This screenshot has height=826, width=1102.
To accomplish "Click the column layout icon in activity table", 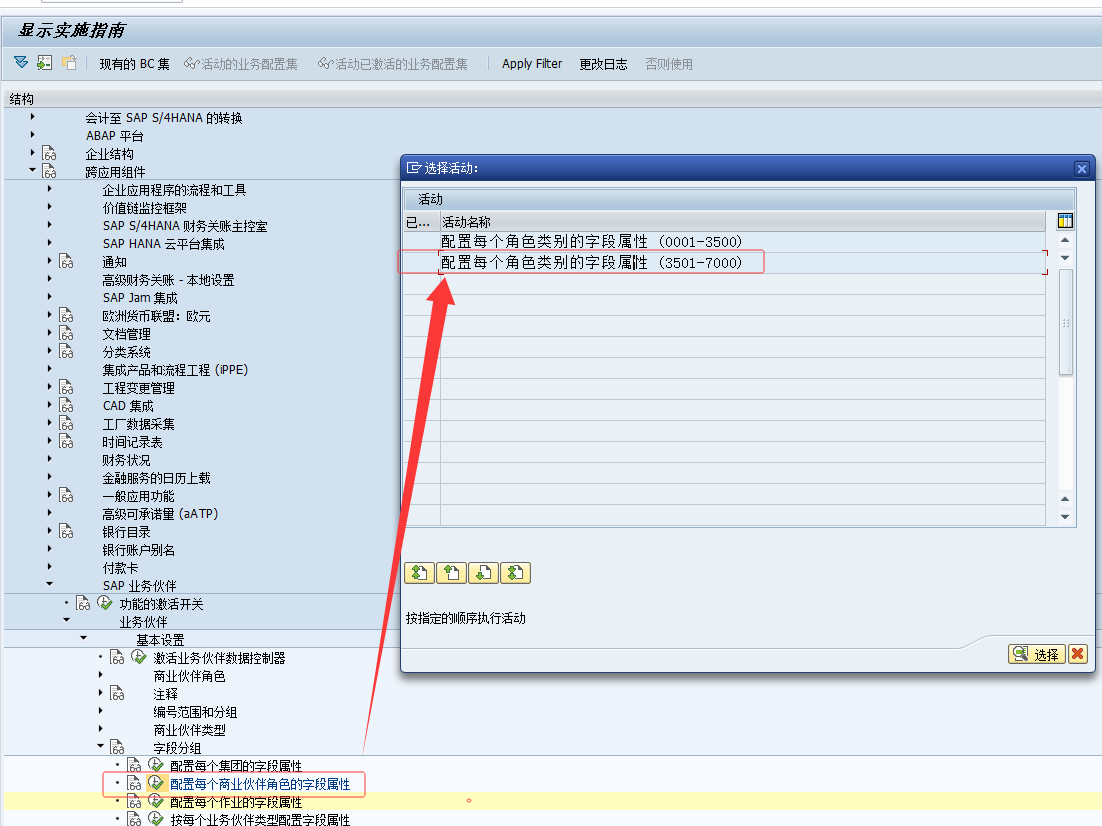I will pyautogui.click(x=1065, y=221).
